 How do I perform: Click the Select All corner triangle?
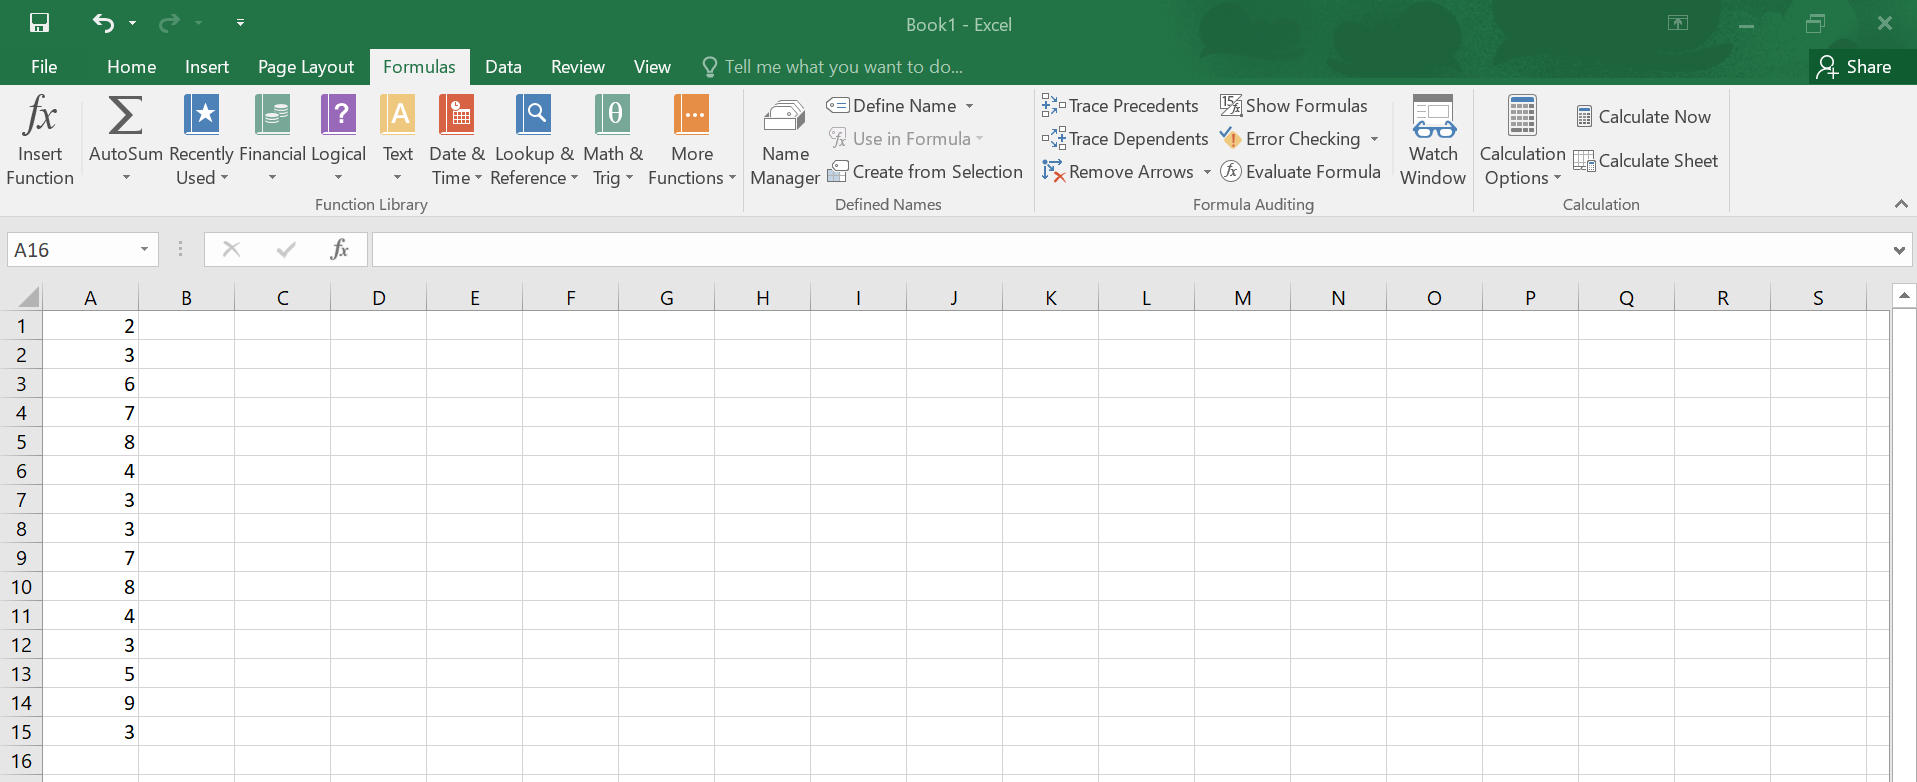pyautogui.click(x=28, y=297)
